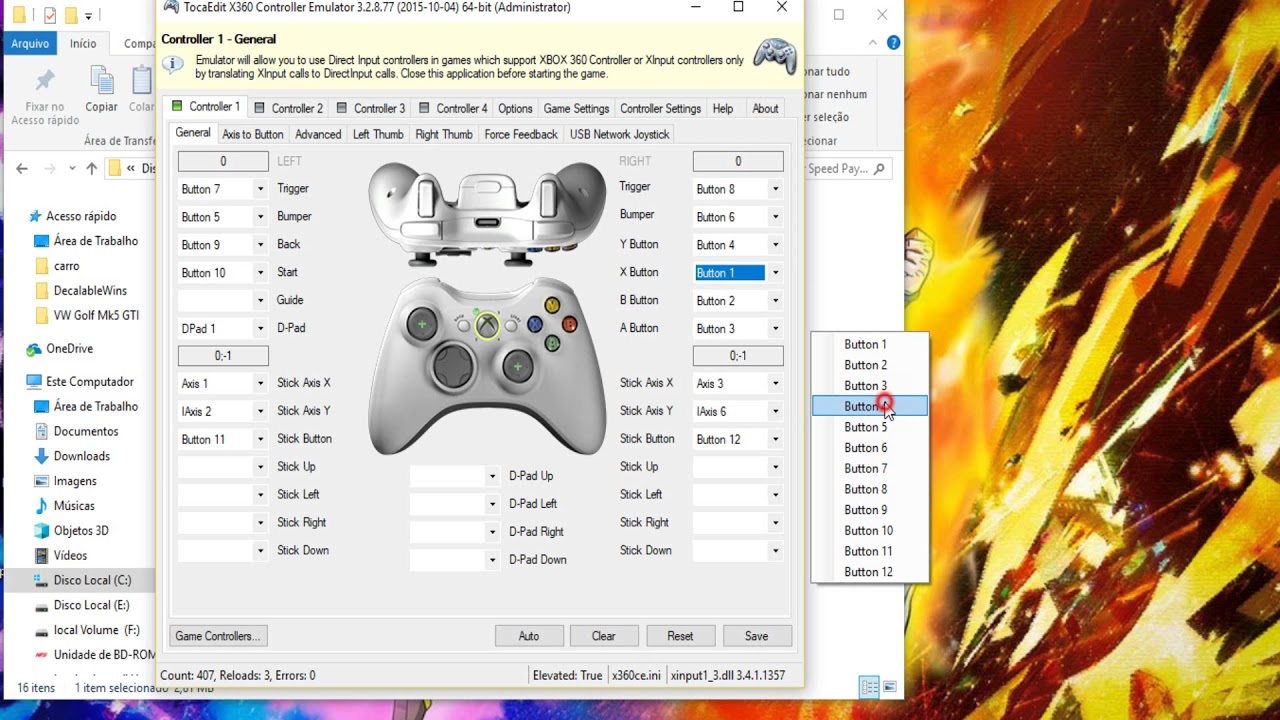The width and height of the screenshot is (1280, 720).
Task: Choose Button 4 in the popup list
Action: click(869, 406)
